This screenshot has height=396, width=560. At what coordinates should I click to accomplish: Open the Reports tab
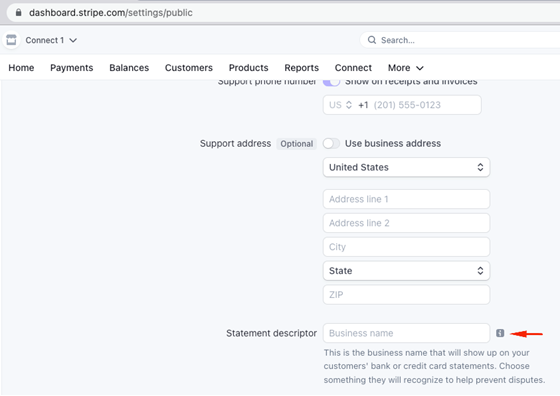click(x=301, y=68)
